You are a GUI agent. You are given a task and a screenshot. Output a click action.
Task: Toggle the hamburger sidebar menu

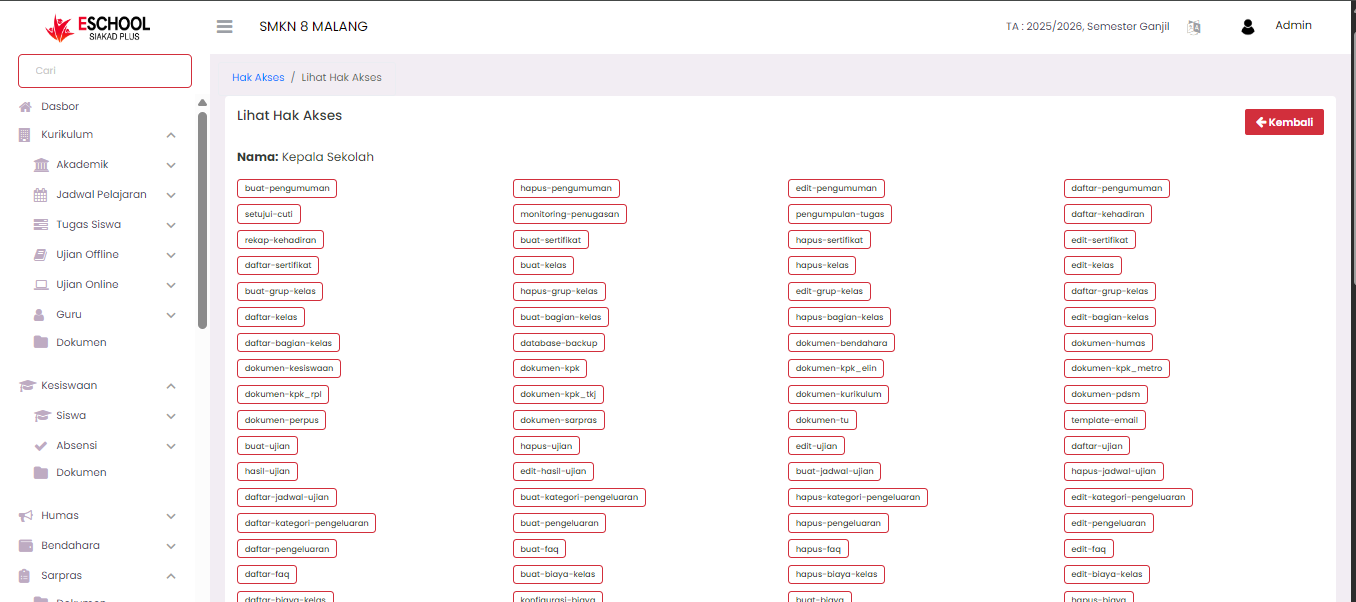coord(224,27)
